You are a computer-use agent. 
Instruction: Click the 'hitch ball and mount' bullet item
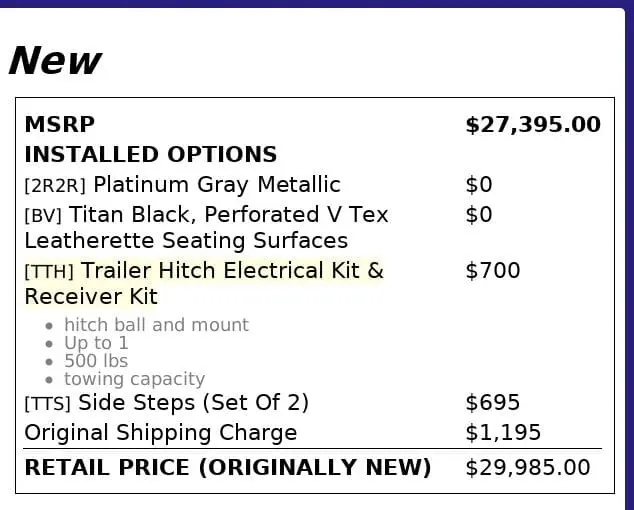(156, 325)
